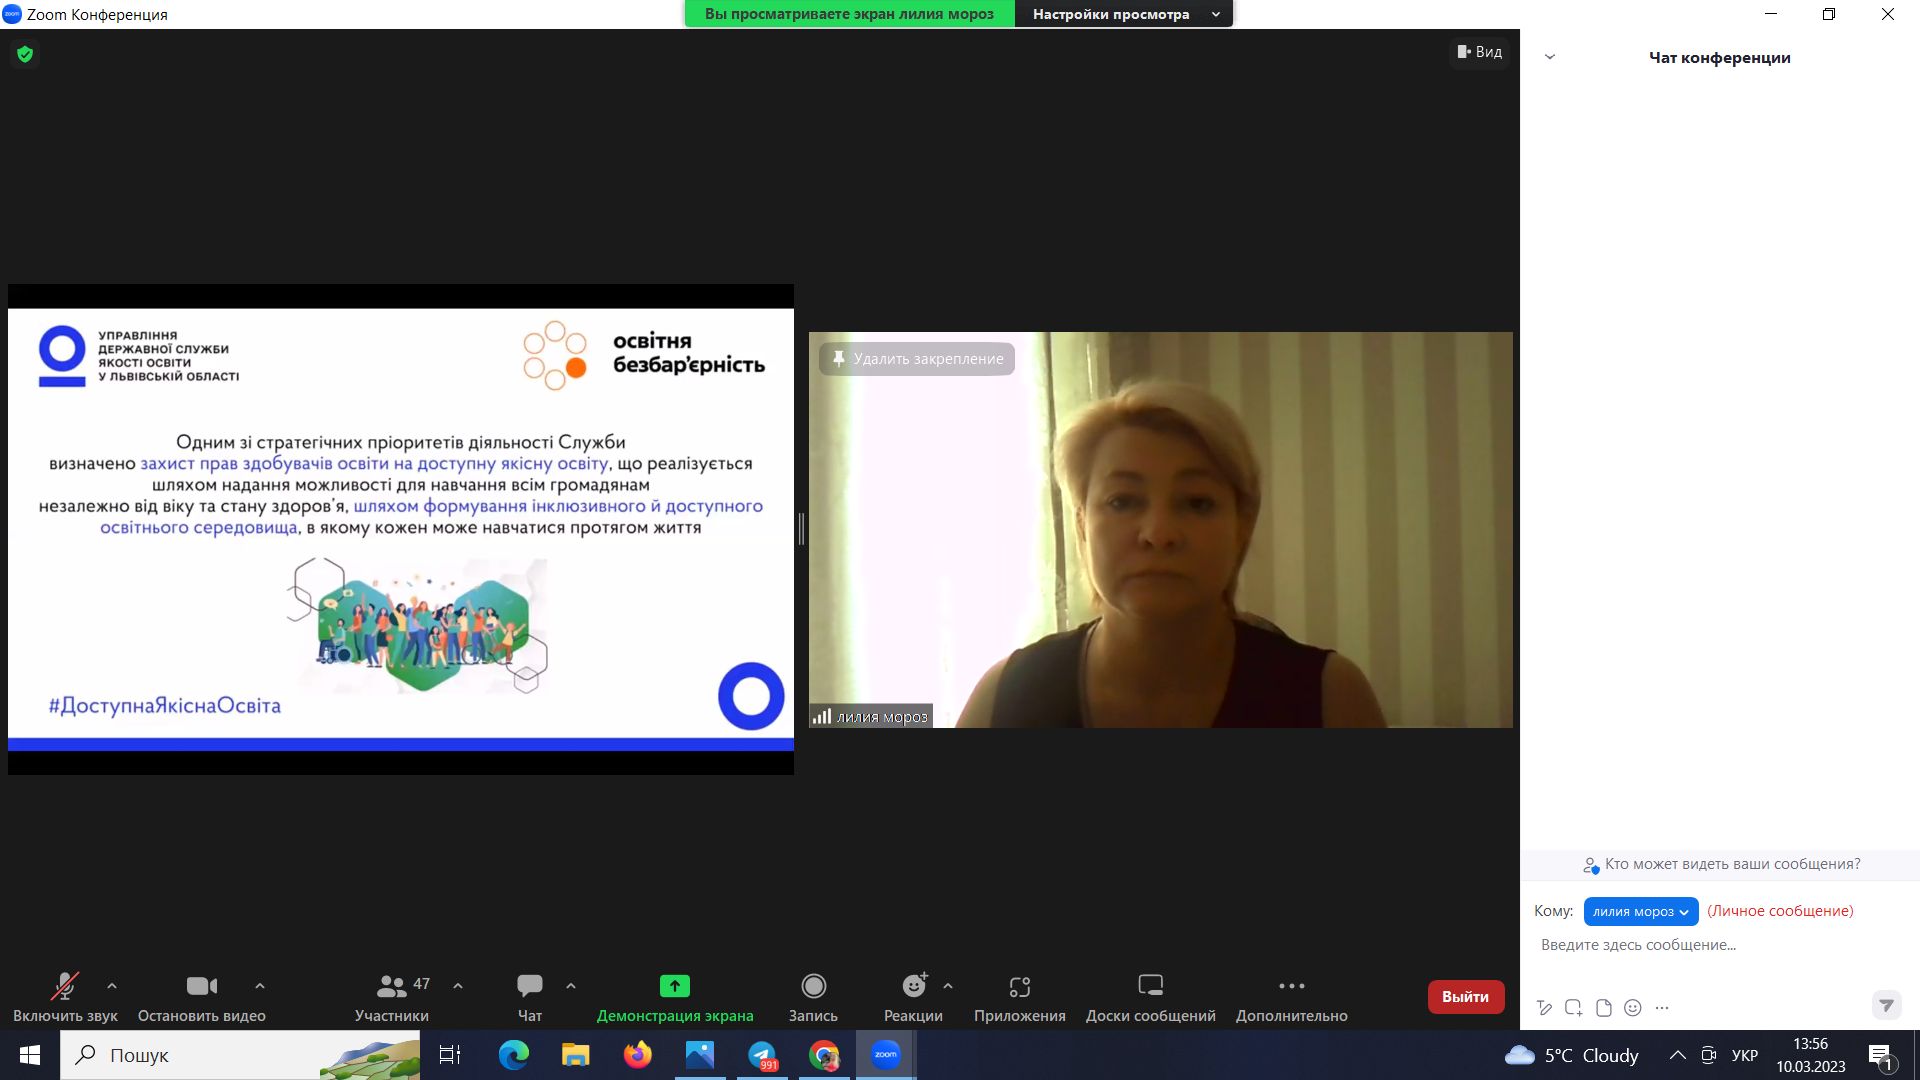Viewport: 1920px width, 1080px height.
Task: Click the green screen viewing banner
Action: click(849, 14)
